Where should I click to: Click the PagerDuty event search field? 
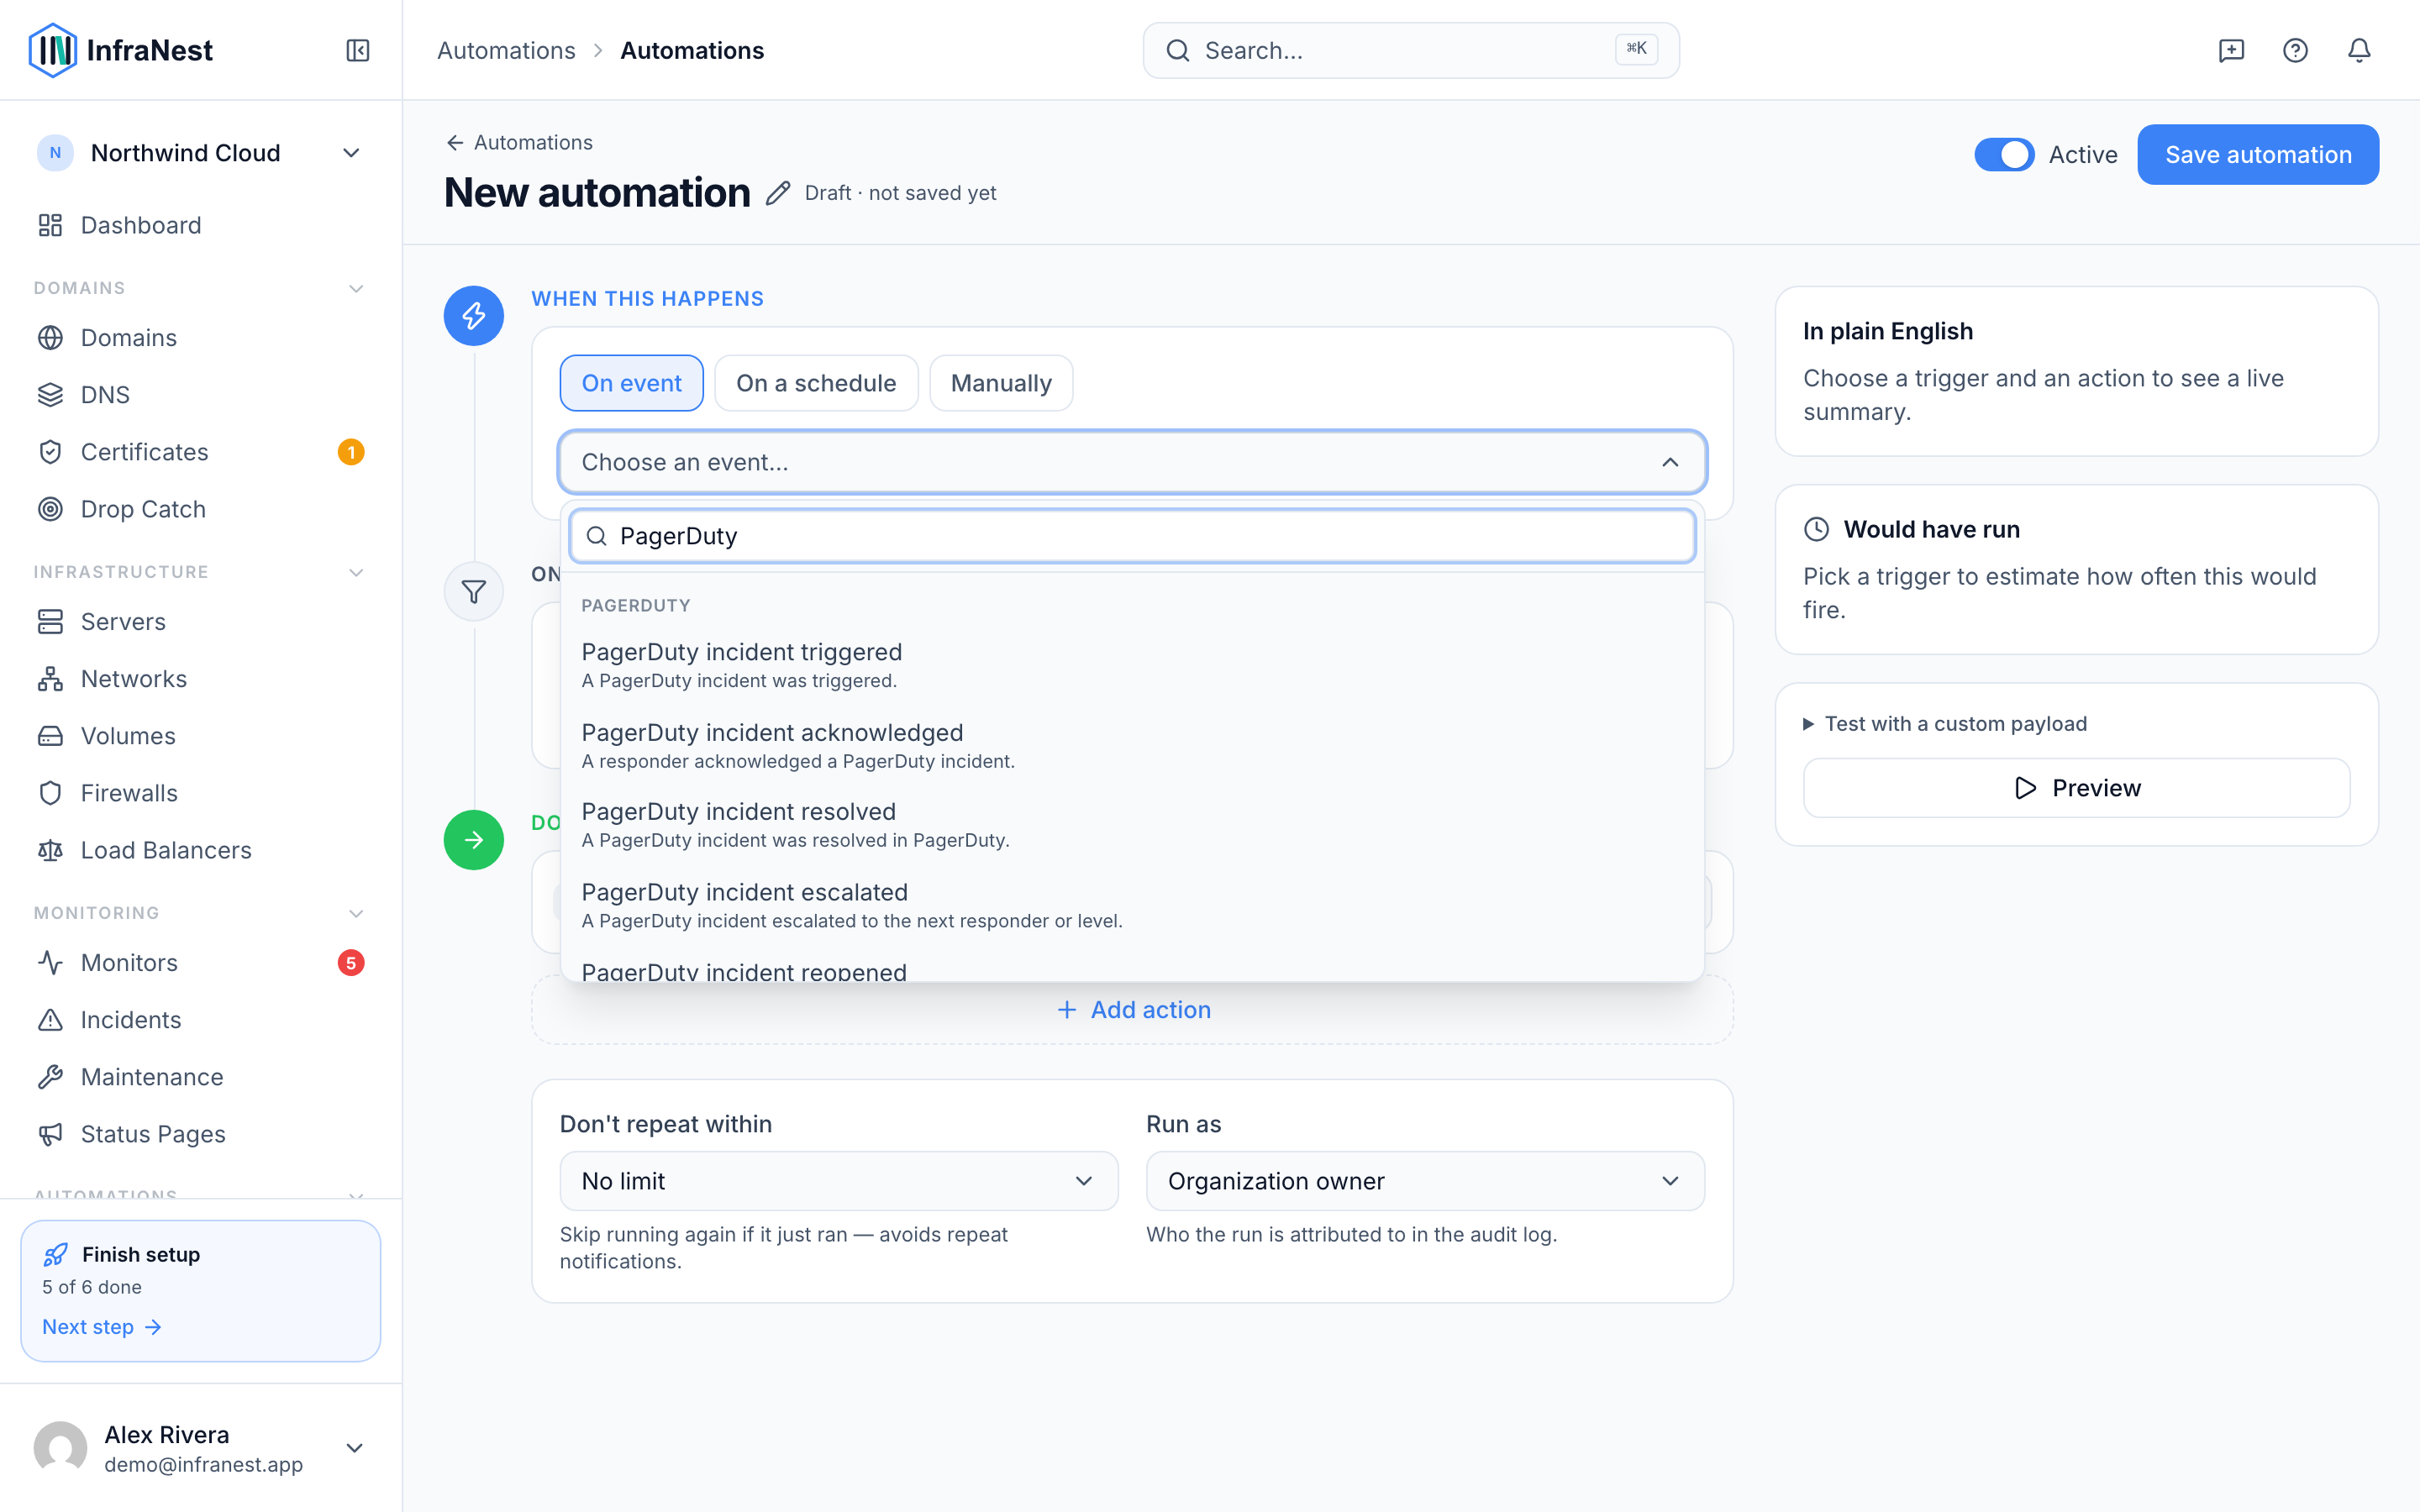coord(1132,536)
